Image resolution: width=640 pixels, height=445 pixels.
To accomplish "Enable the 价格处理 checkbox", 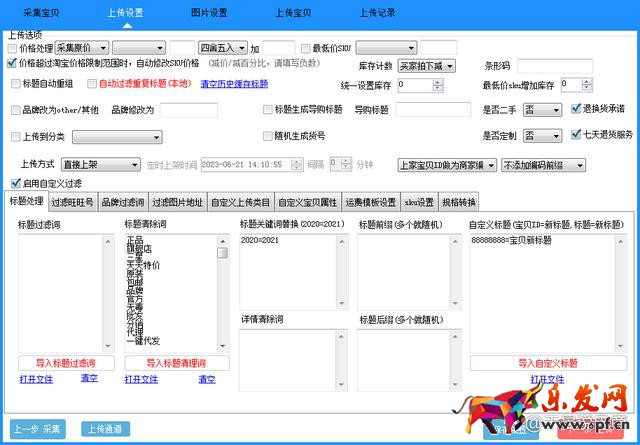I will [12, 47].
